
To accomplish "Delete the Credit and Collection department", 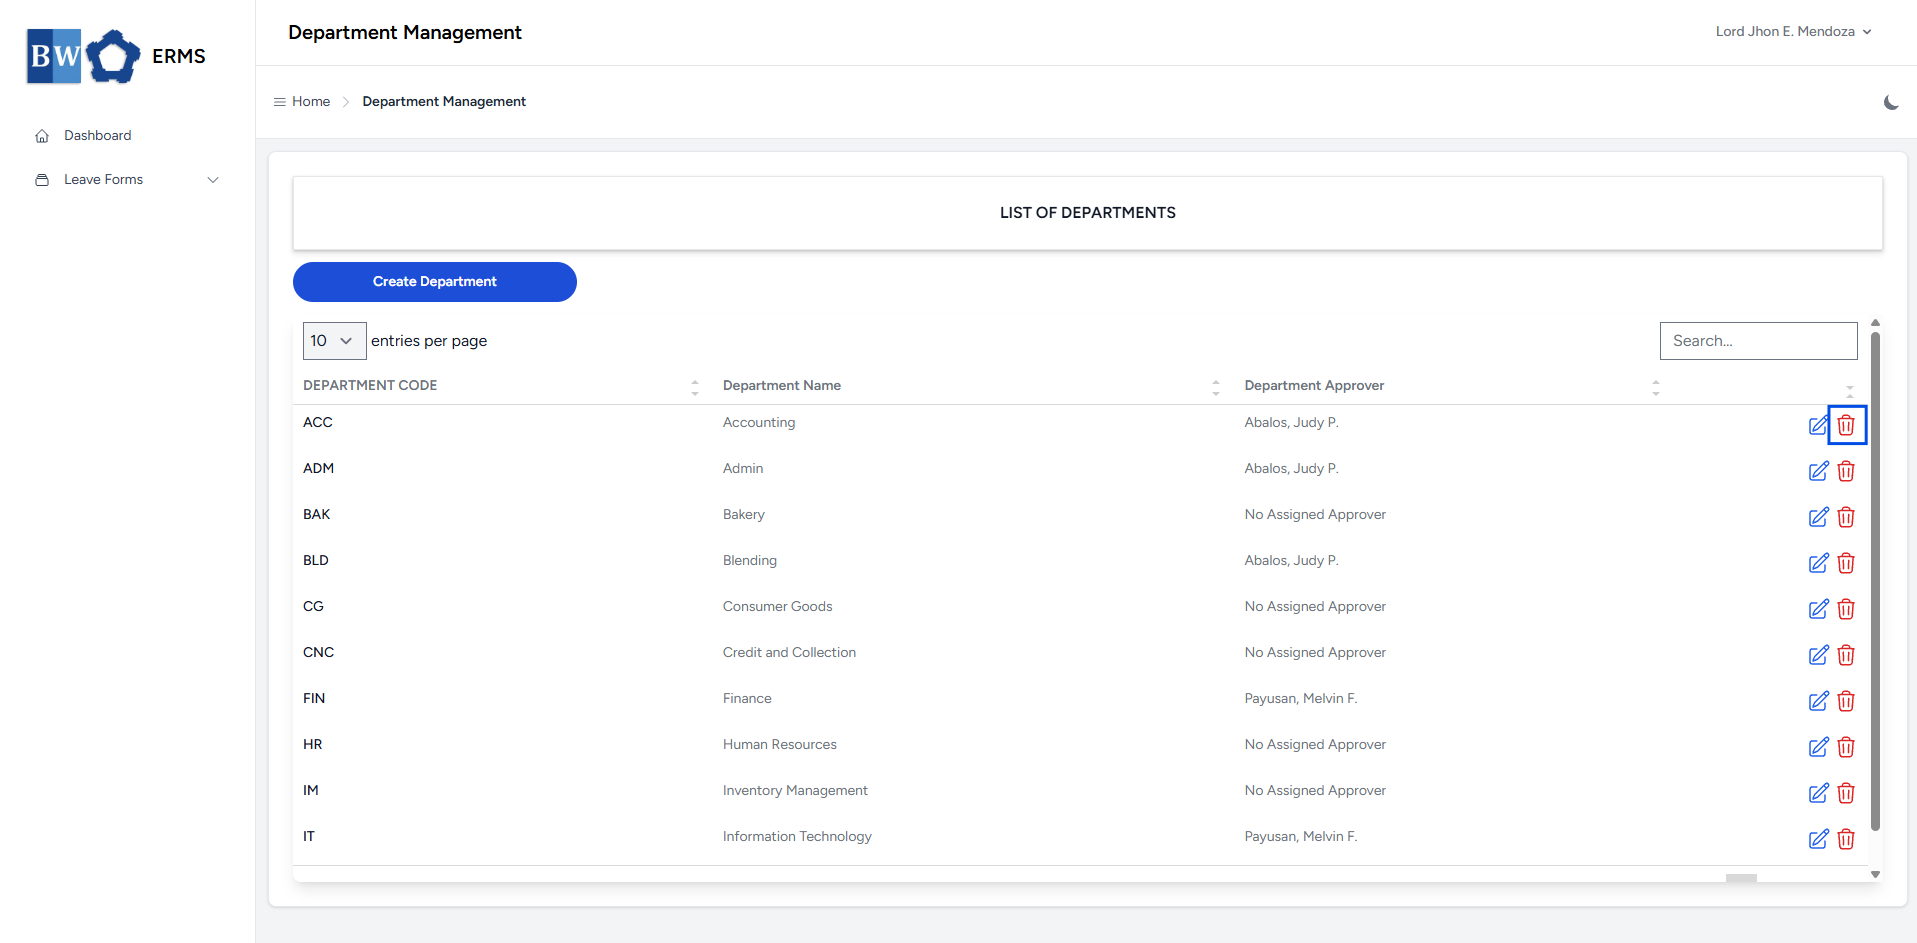I will pyautogui.click(x=1846, y=655).
